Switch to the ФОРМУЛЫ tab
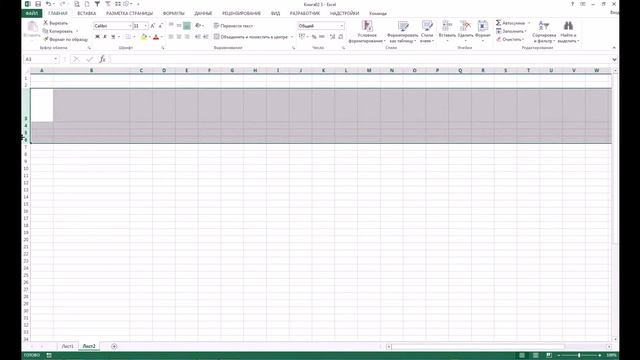640x360 pixels. [173, 13]
